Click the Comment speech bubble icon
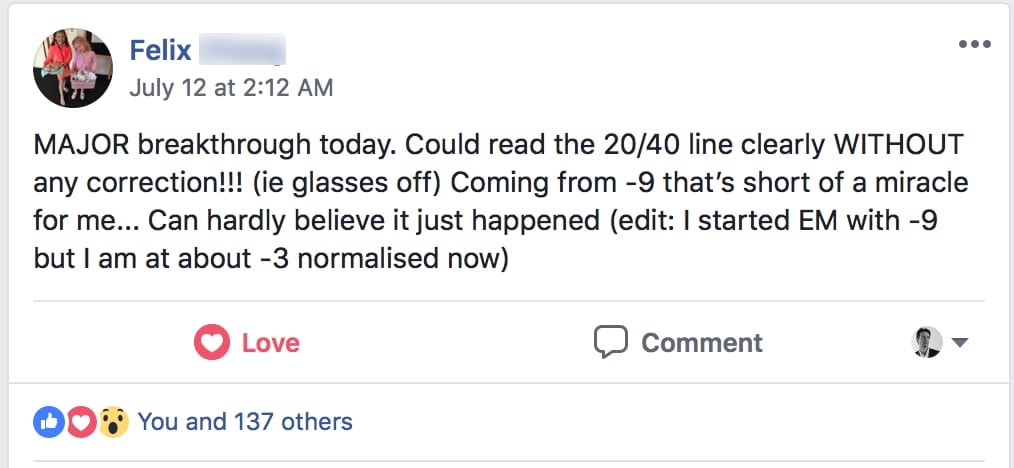 (610, 342)
